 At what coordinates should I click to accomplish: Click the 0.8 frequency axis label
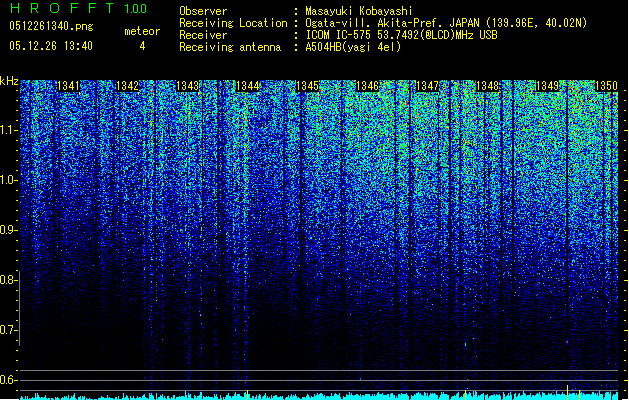pyautogui.click(x=8, y=280)
